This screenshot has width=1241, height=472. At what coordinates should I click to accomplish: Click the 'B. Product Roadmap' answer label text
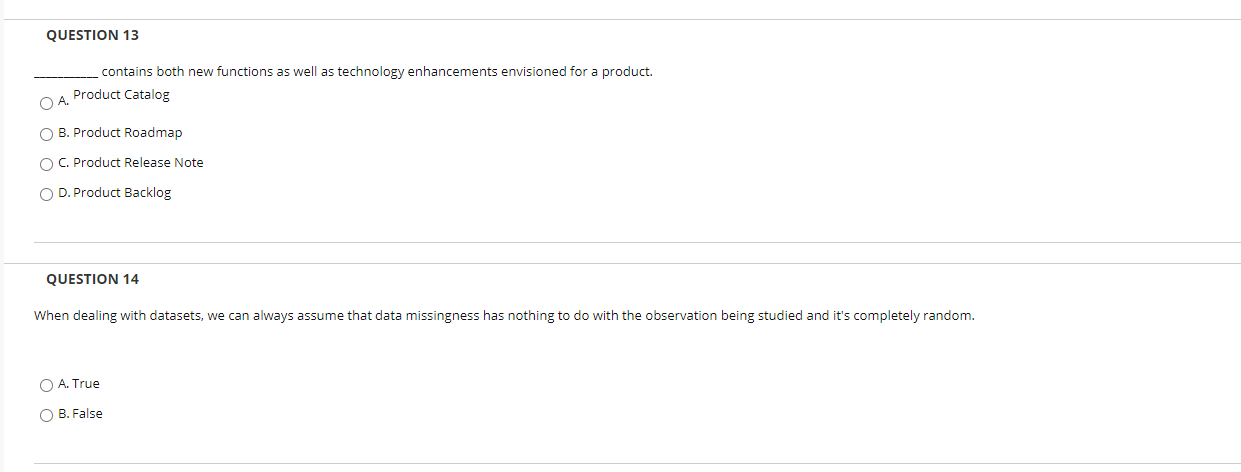coord(120,132)
